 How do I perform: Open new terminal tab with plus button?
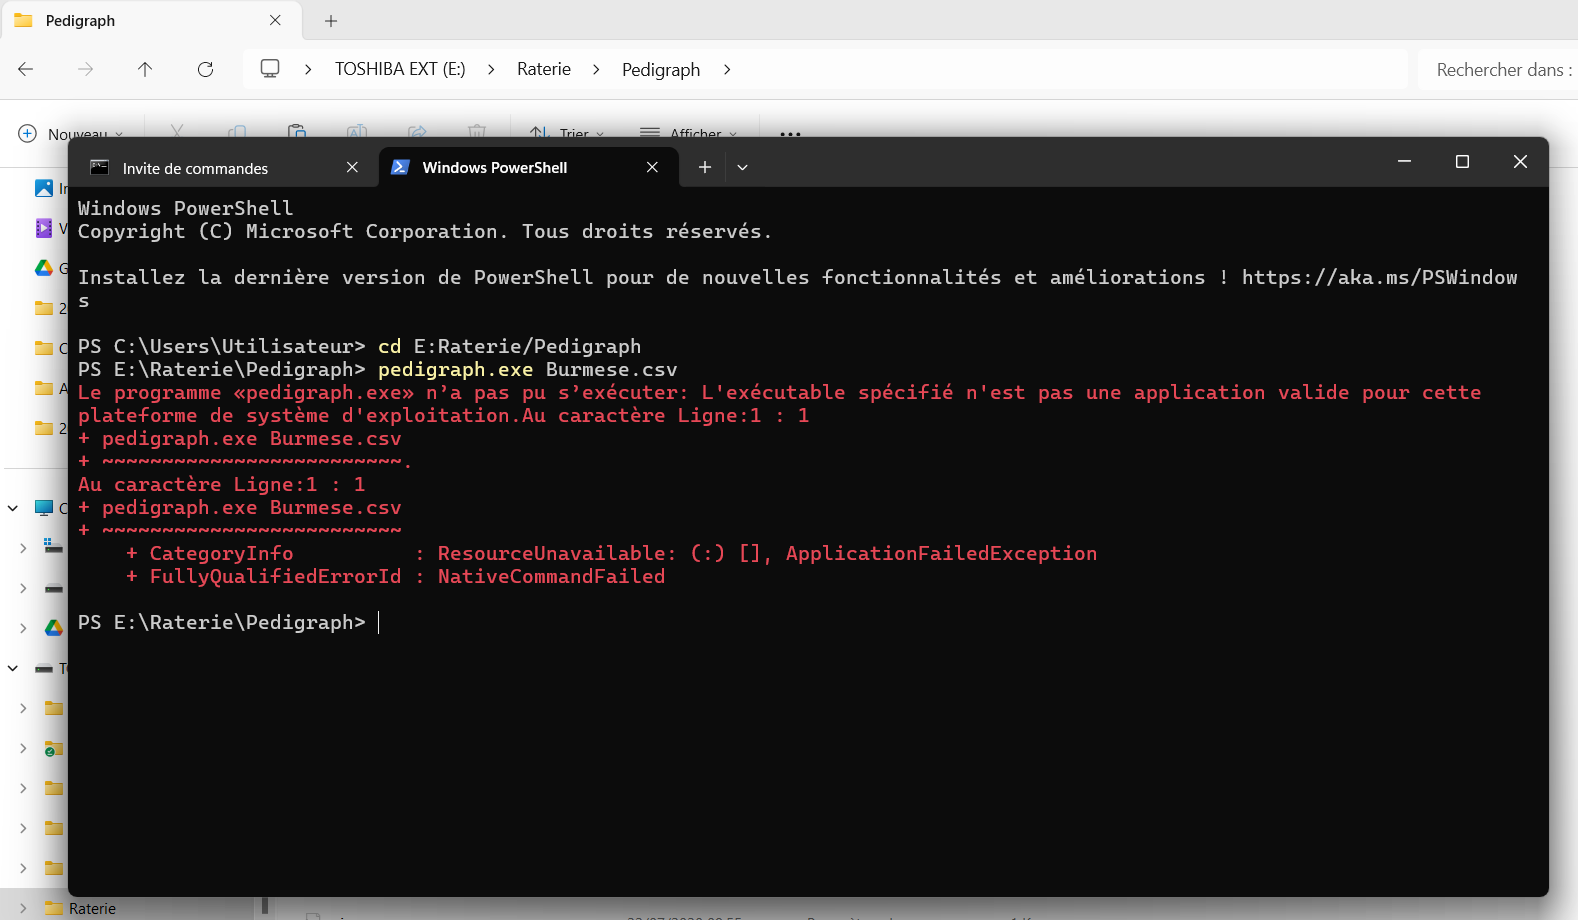pos(705,167)
